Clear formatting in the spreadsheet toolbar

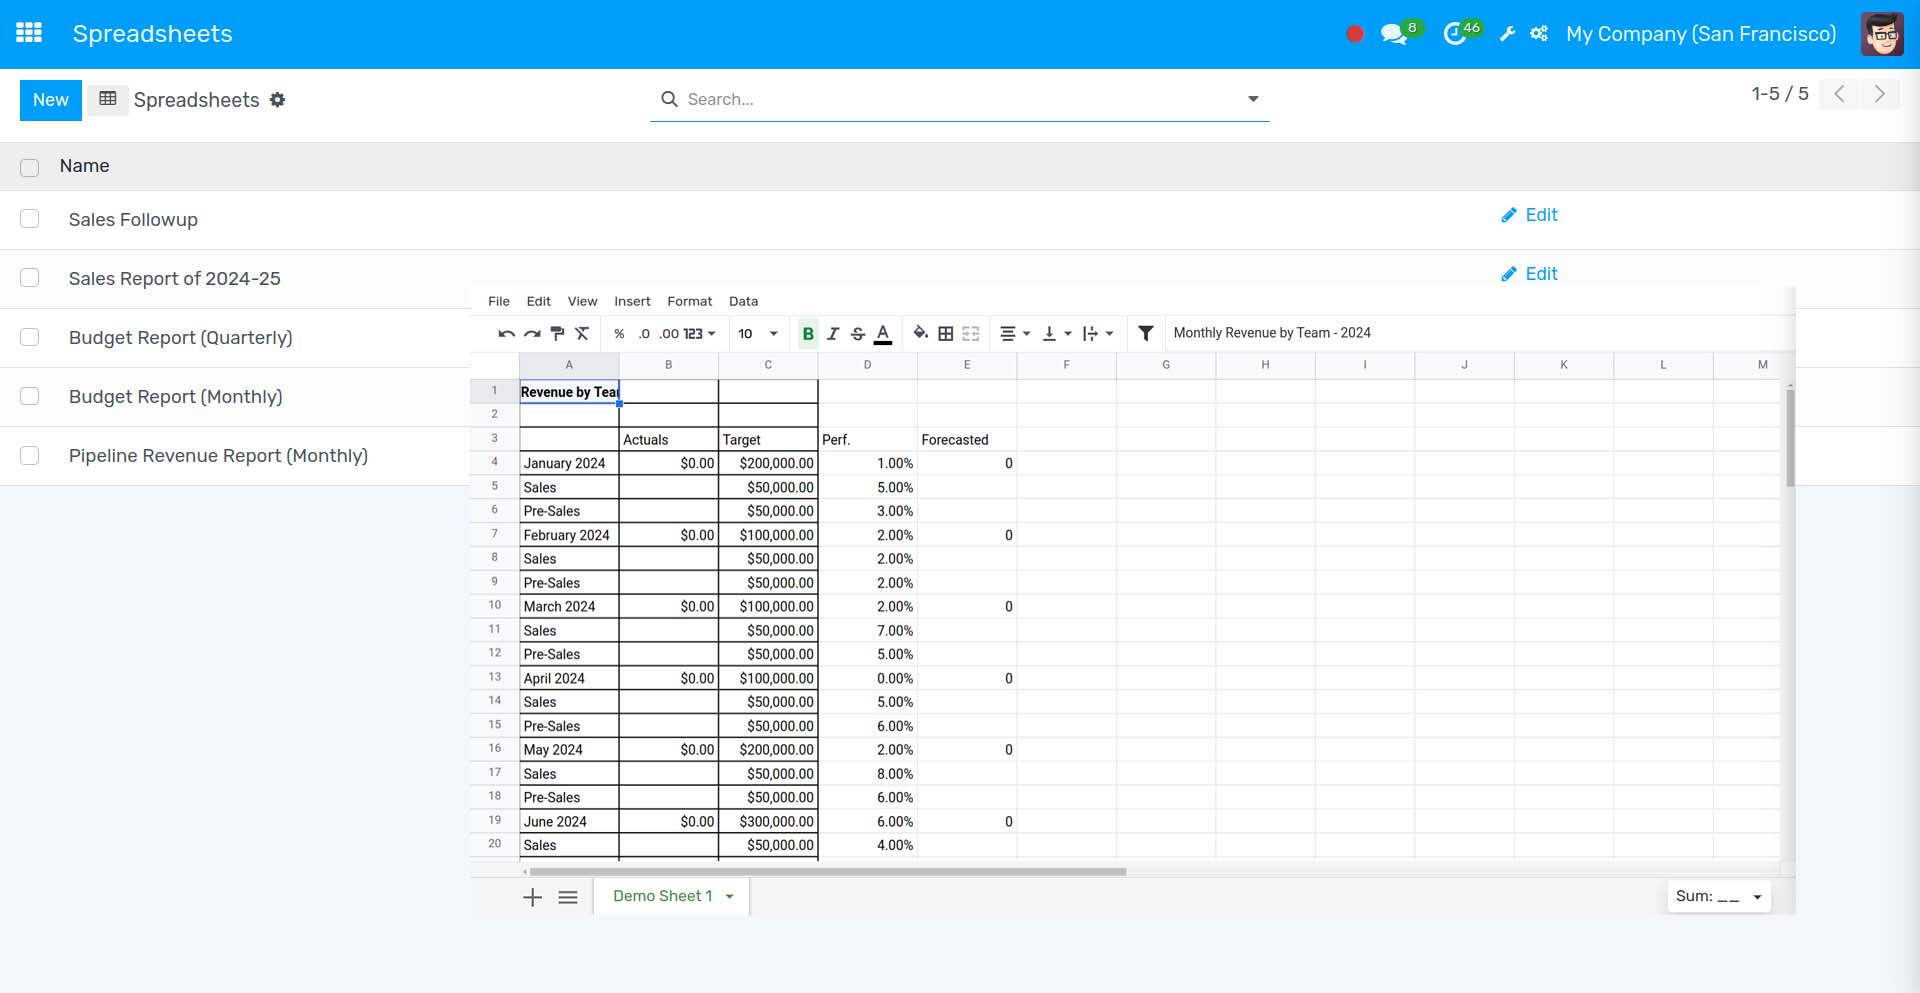(x=582, y=334)
